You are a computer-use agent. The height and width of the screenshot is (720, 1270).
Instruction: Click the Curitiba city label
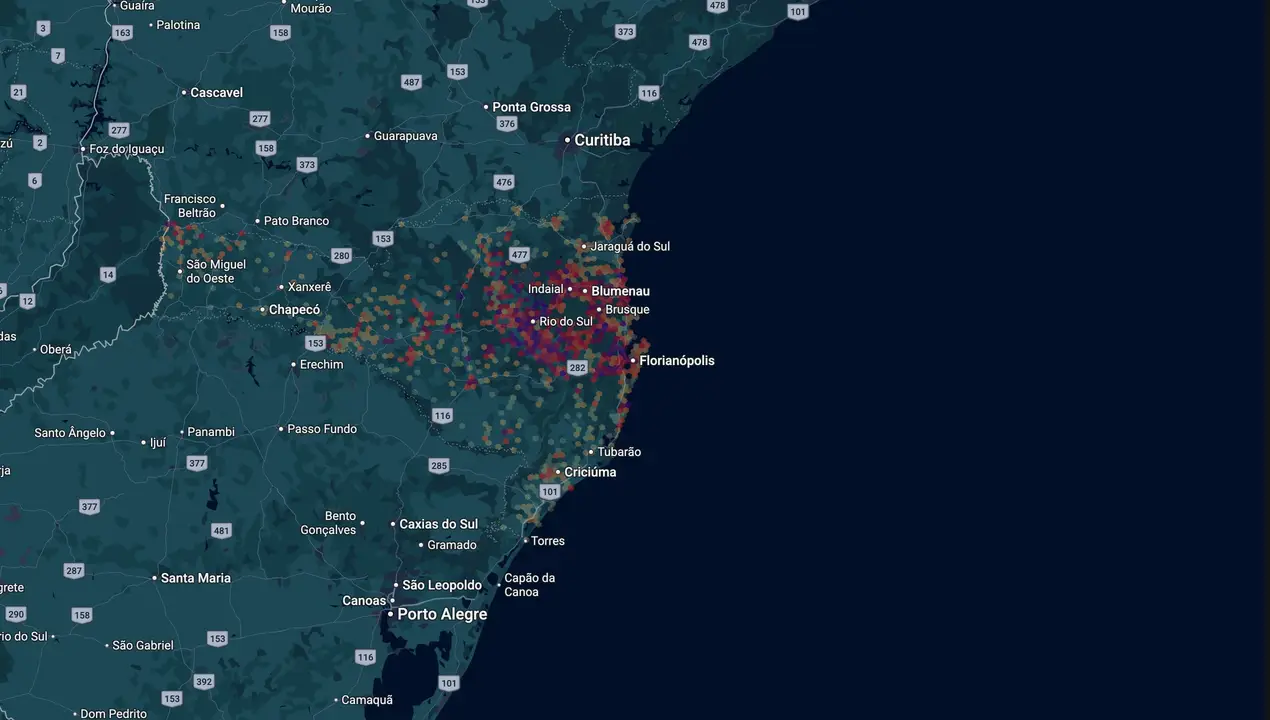click(x=602, y=140)
